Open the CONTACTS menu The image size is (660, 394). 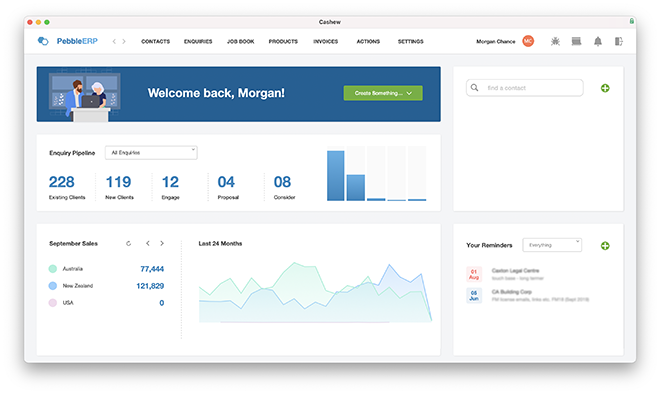pyautogui.click(x=155, y=41)
